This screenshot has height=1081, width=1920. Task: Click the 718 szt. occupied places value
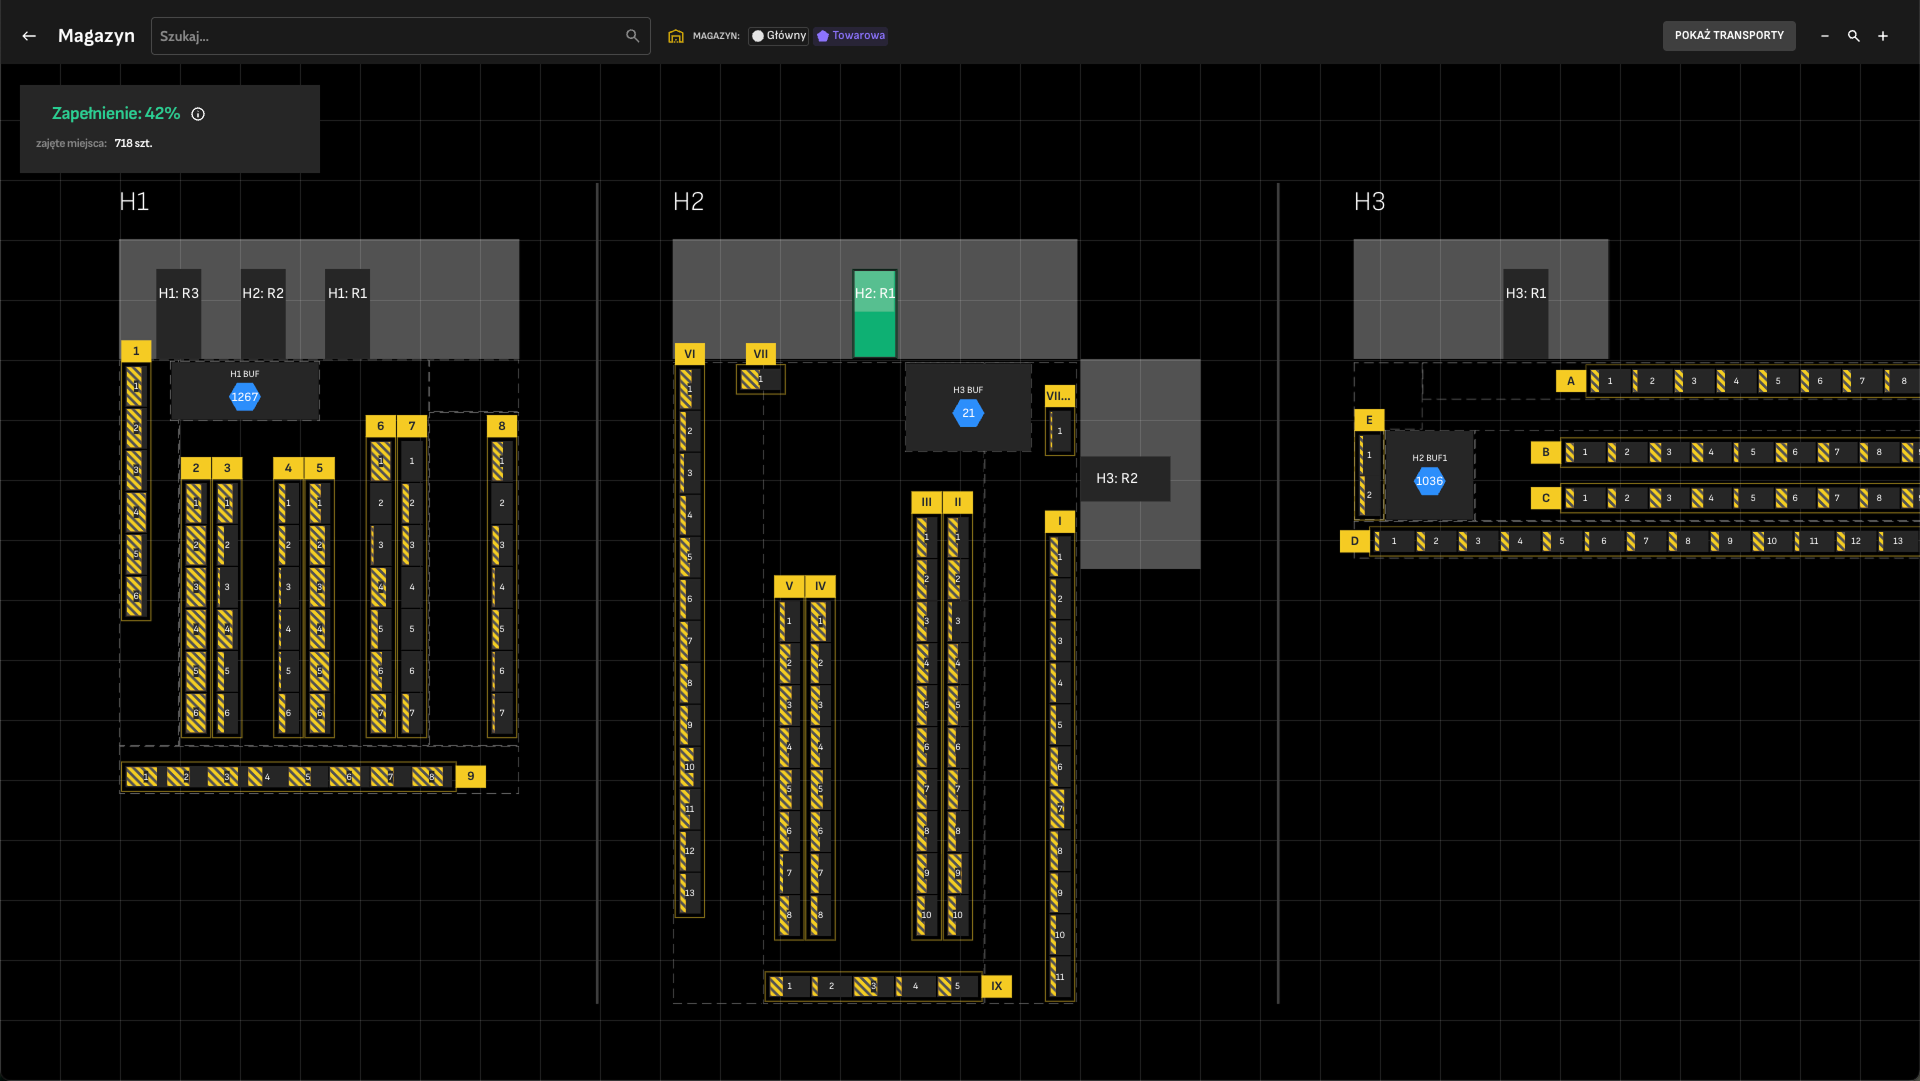pos(133,144)
